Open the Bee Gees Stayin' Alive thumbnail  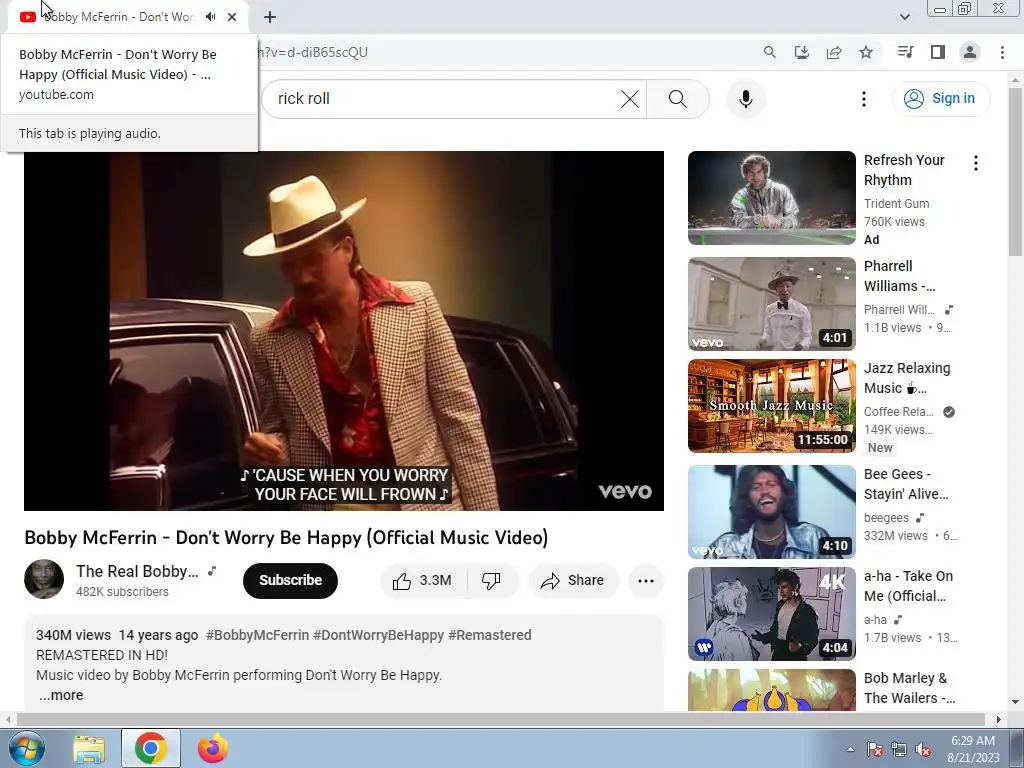pyautogui.click(x=771, y=511)
